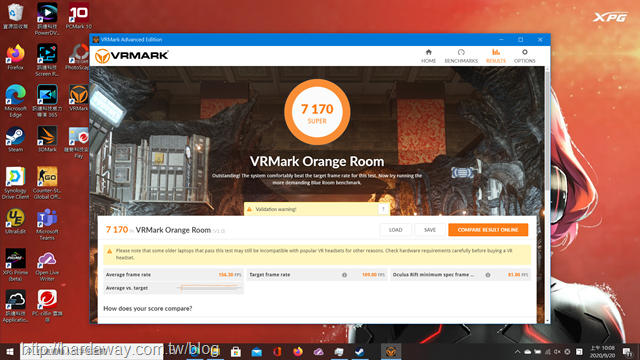Viewport: 640px width, 360px height.
Task: Click the VRMark taskbar button
Action: 391,351
